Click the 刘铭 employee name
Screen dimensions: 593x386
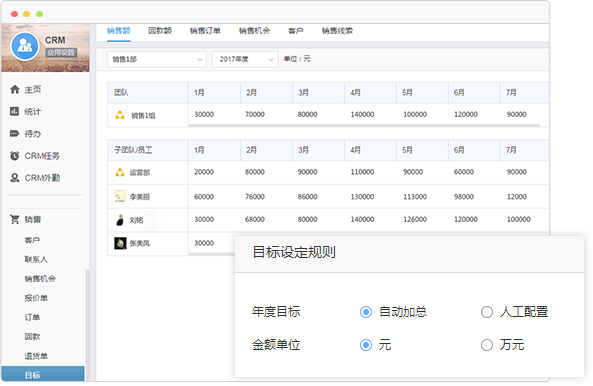tap(136, 220)
